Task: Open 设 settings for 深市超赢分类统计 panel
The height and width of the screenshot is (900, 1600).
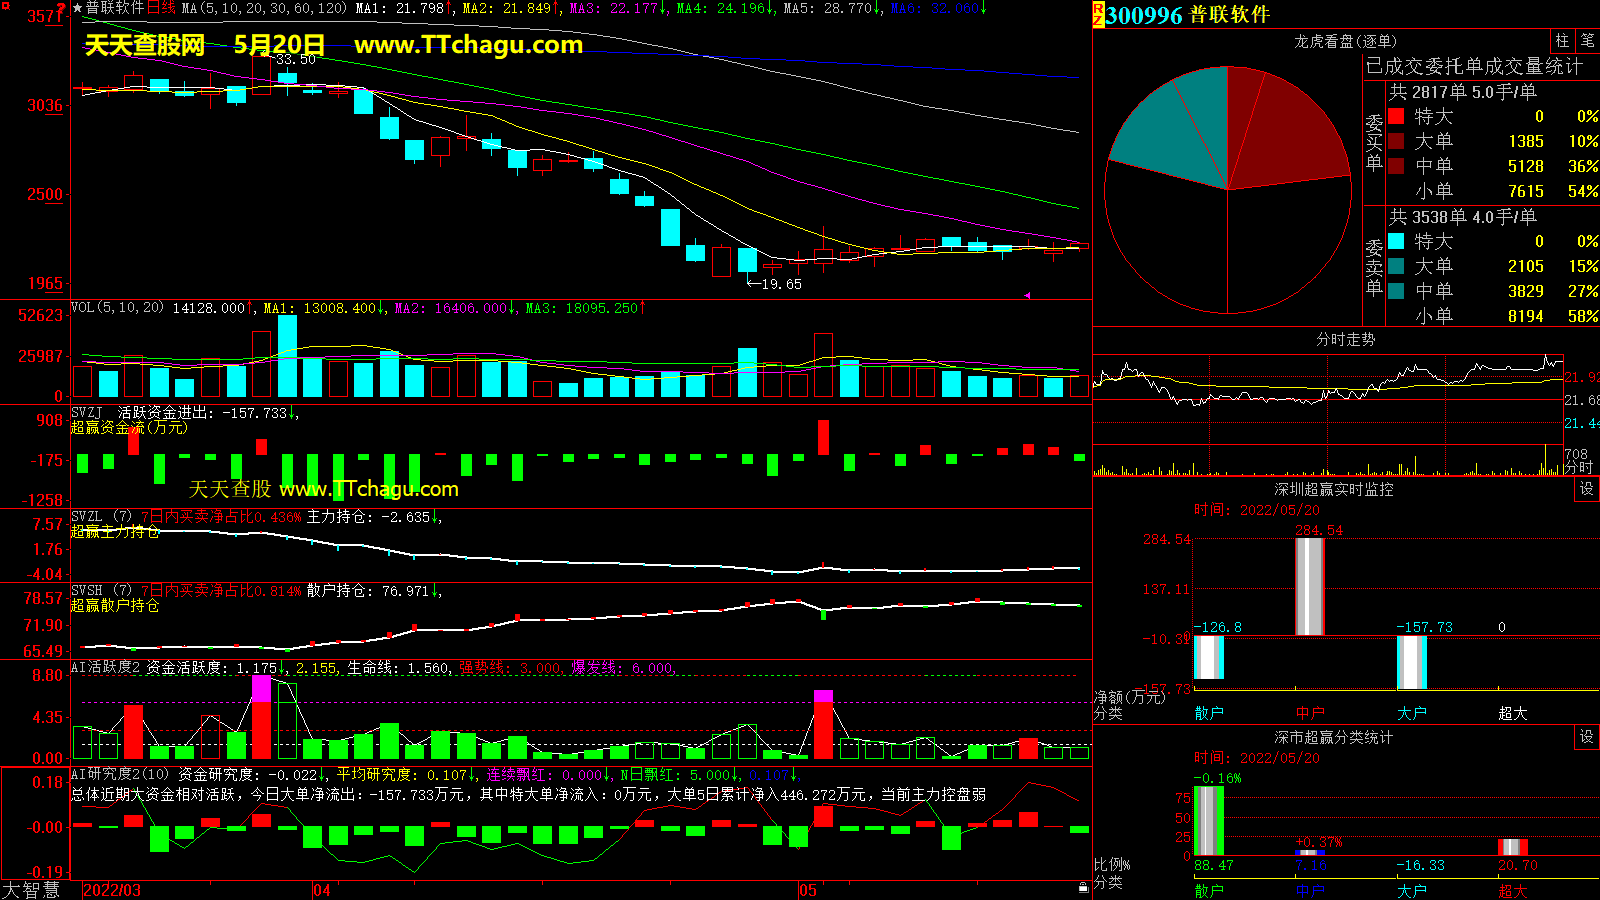Action: (1586, 737)
